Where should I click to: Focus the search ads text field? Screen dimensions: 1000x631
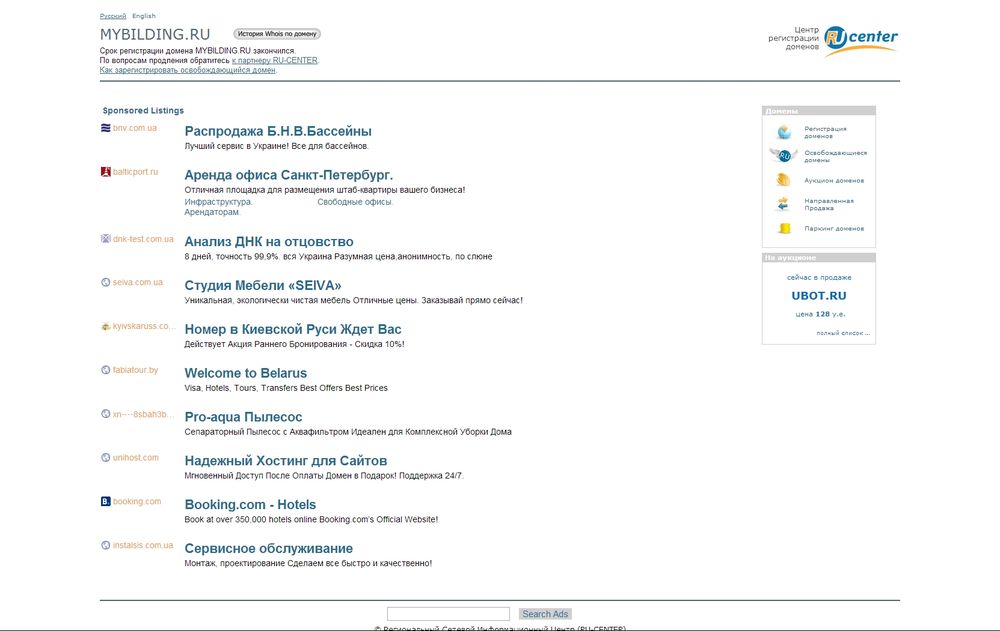point(448,614)
